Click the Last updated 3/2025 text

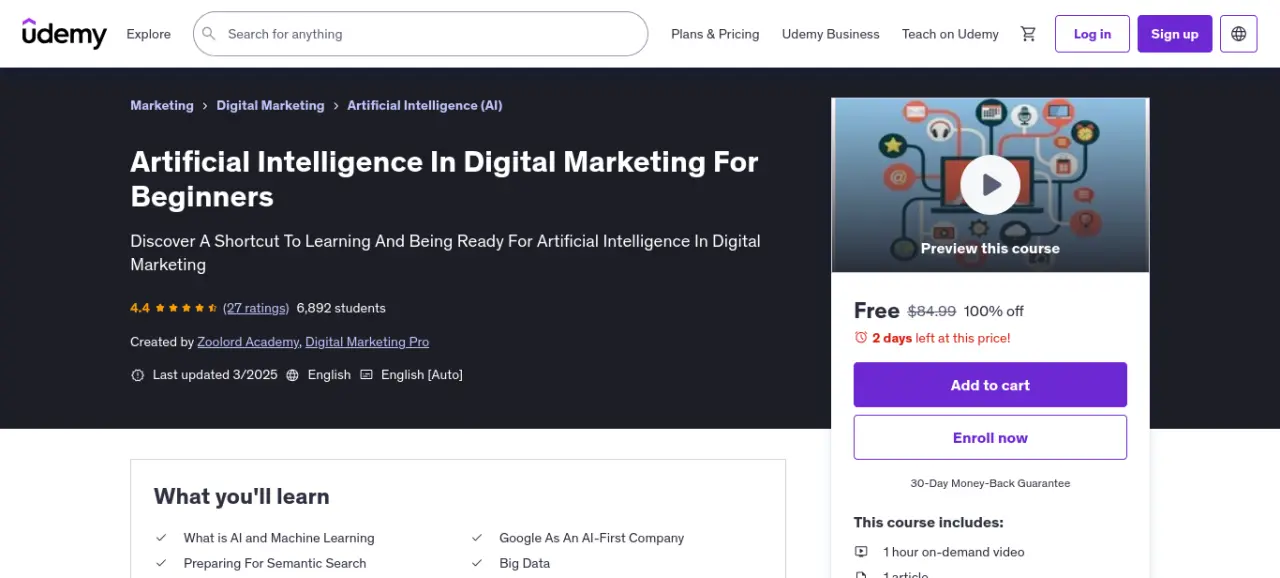pyautogui.click(x=214, y=375)
